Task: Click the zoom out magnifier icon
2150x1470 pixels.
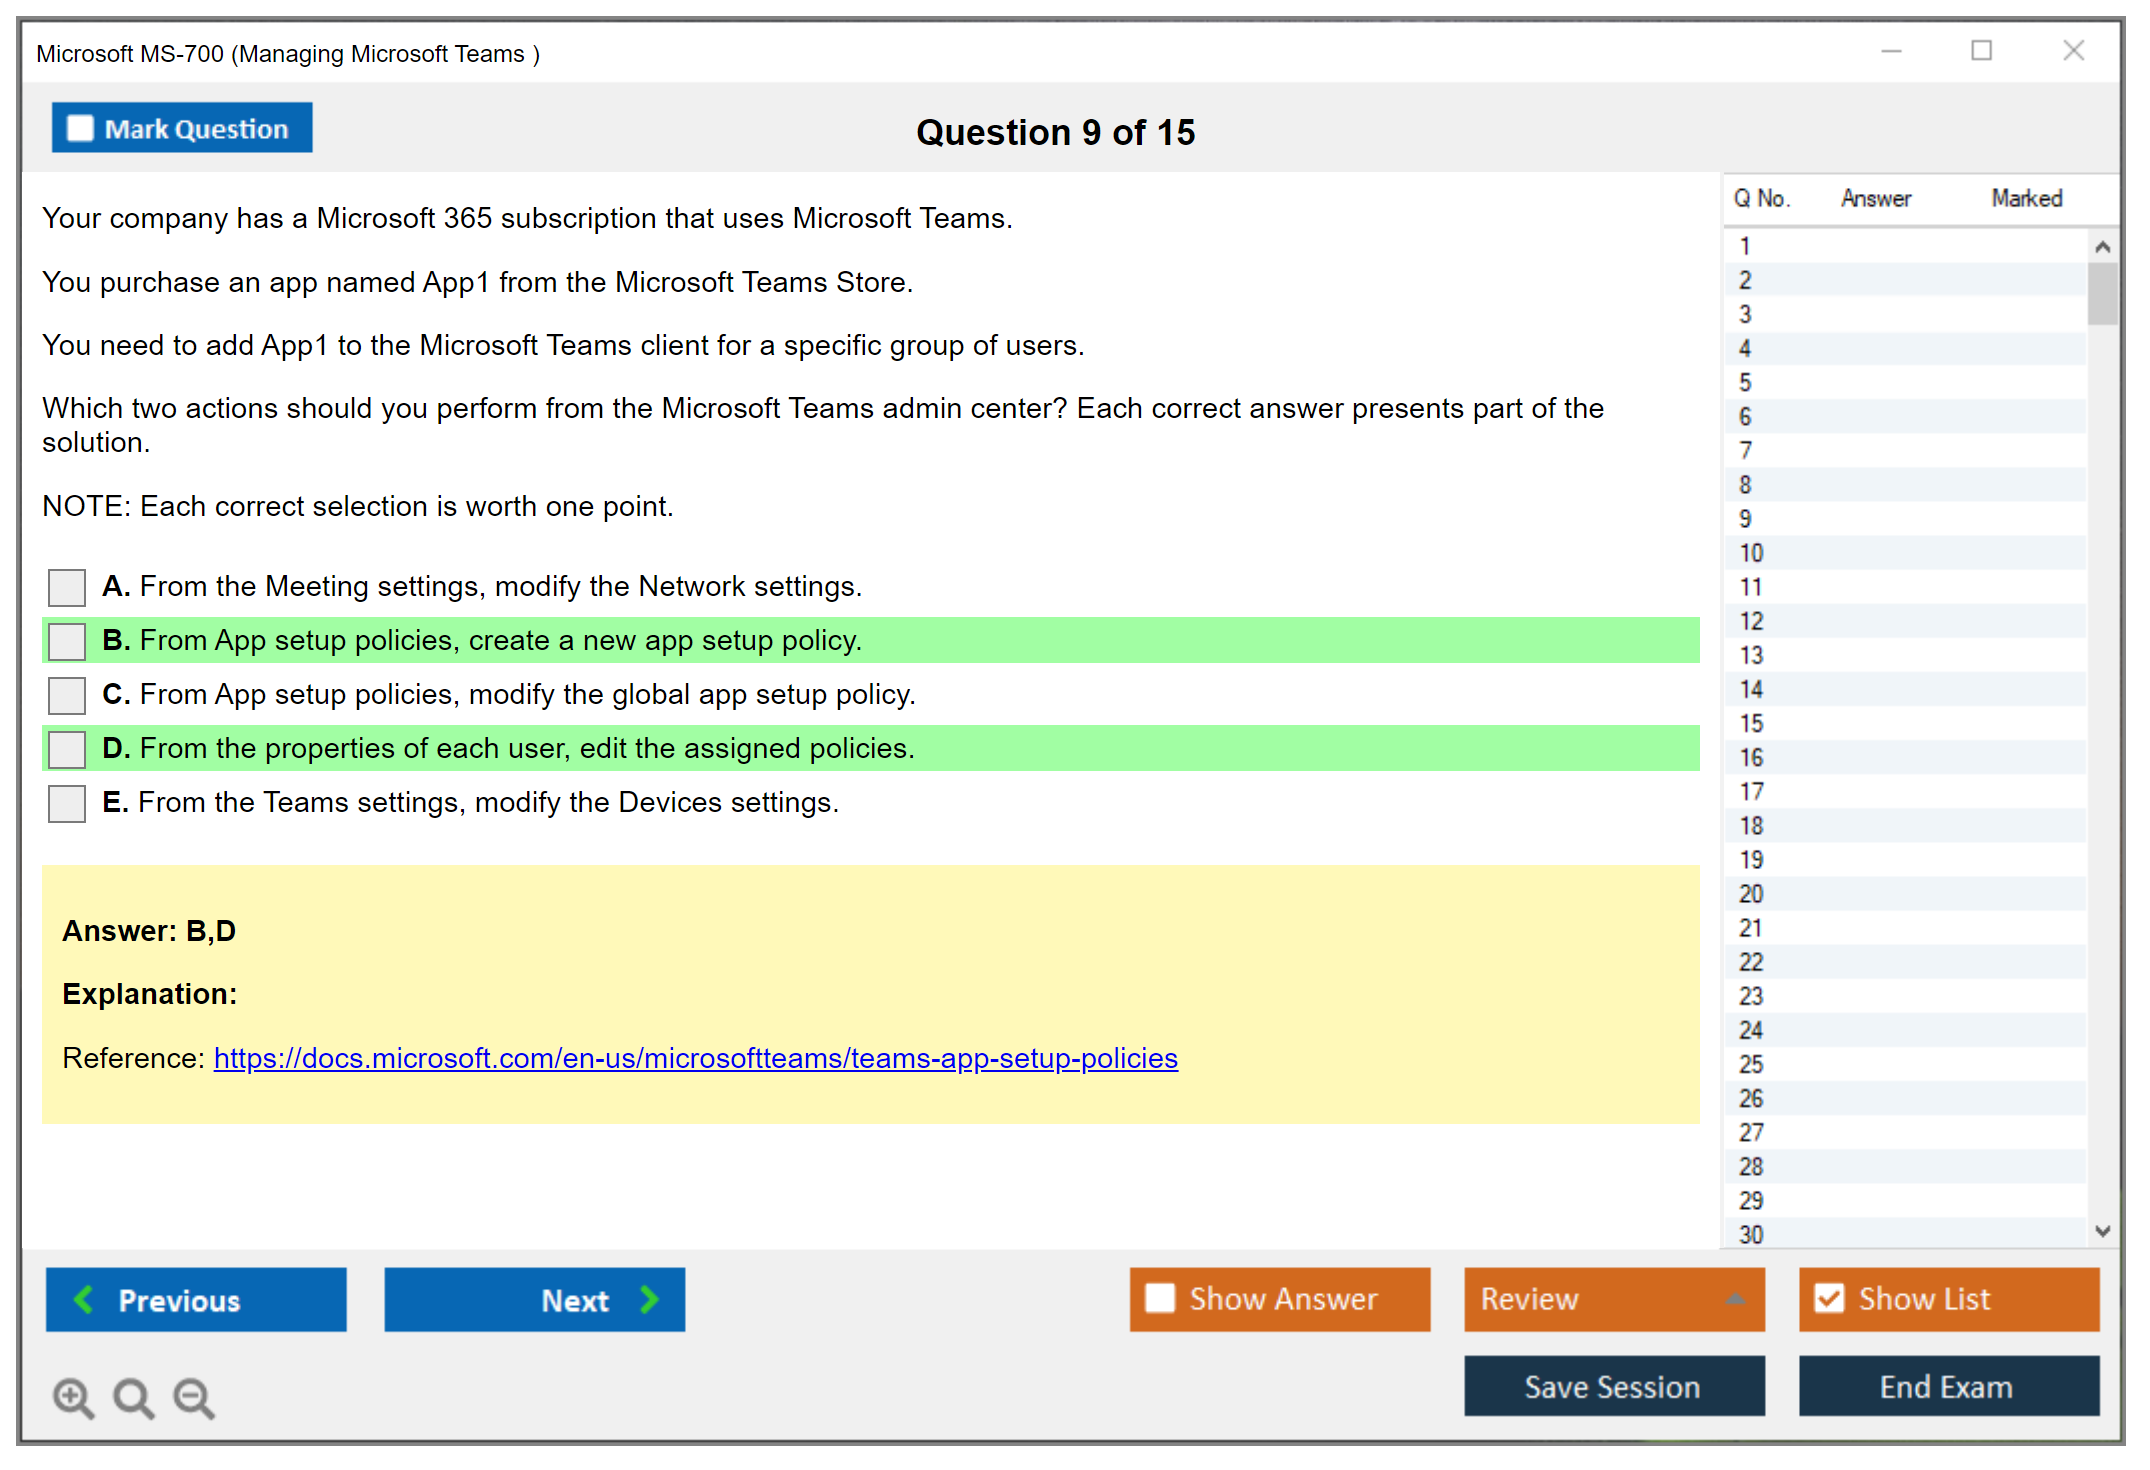Action: 194,1397
